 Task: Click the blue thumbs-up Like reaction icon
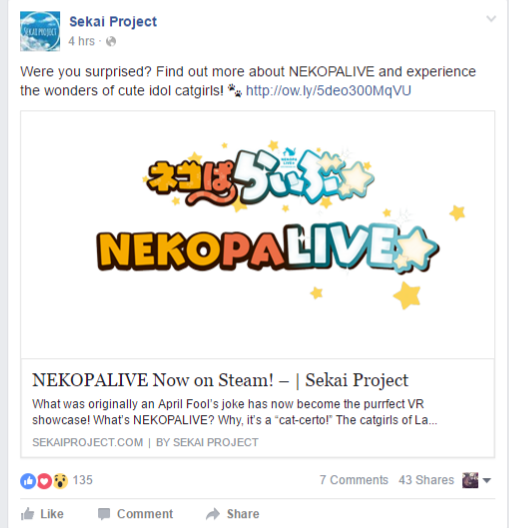28,481
